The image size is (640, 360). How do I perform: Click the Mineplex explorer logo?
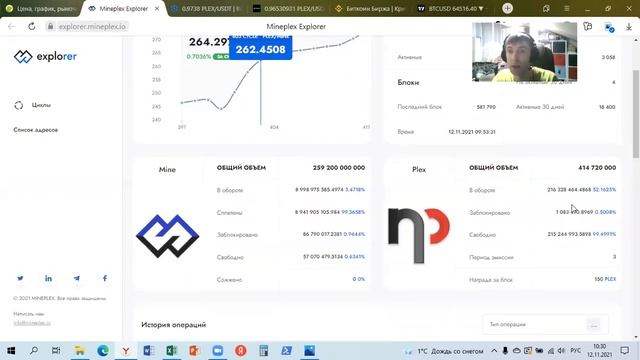(45, 56)
